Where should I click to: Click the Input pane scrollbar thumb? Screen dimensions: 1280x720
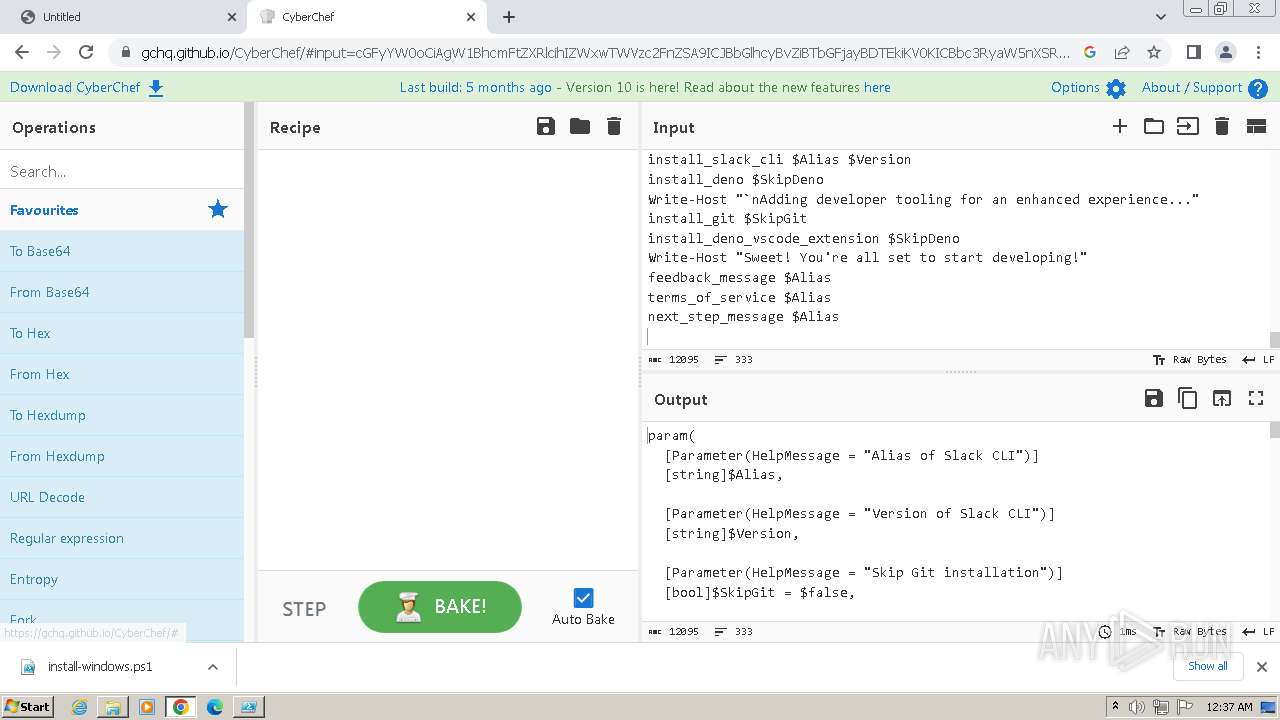point(1274,340)
